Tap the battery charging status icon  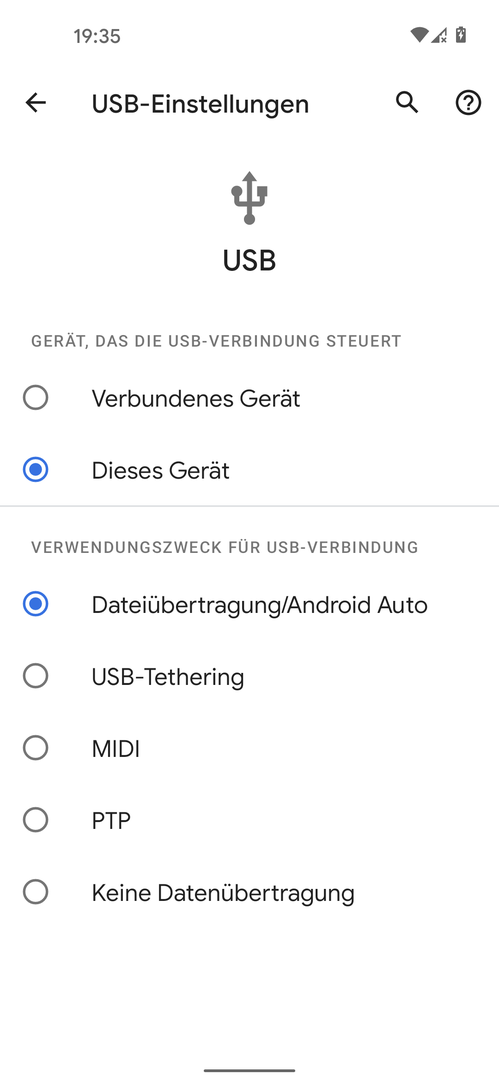pos(460,35)
